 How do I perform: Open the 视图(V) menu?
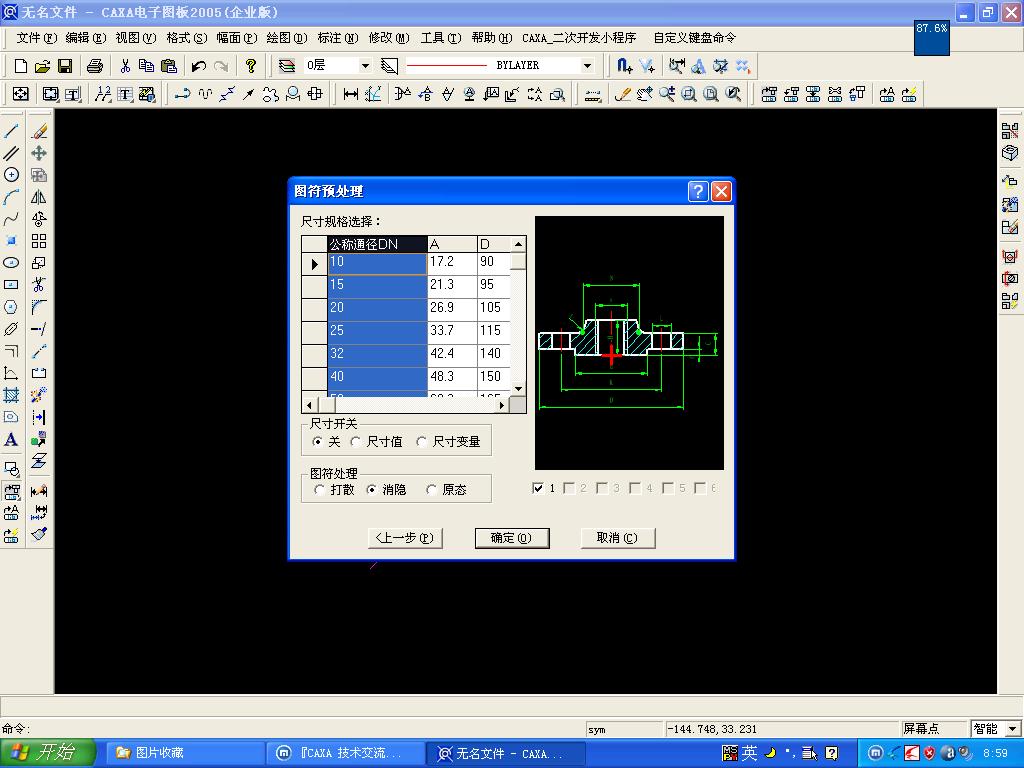pyautogui.click(x=136, y=38)
